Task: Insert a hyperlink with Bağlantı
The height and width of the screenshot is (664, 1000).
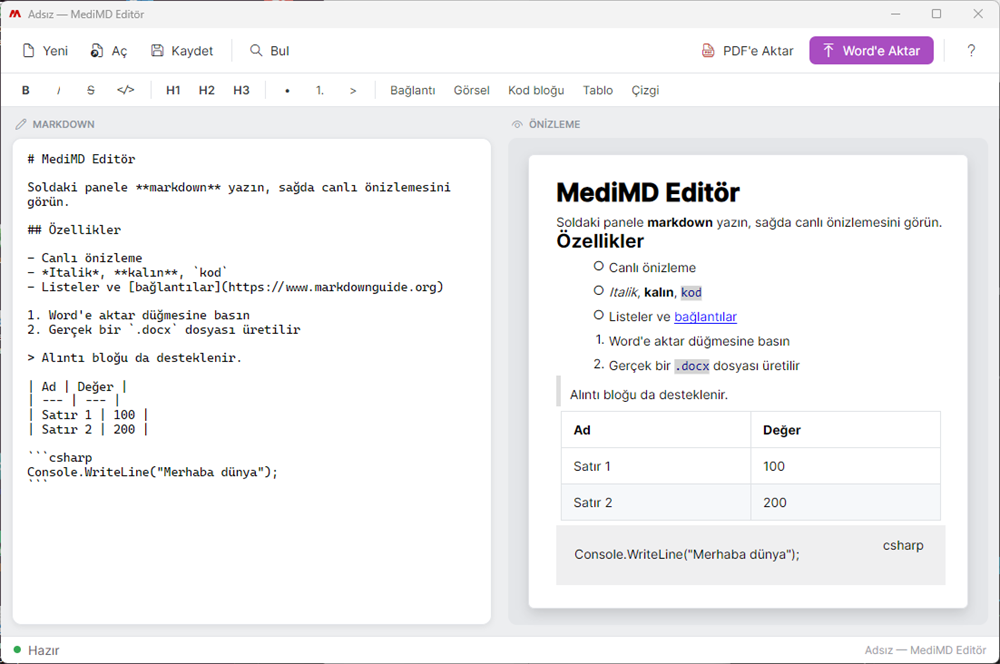Action: coord(413,91)
